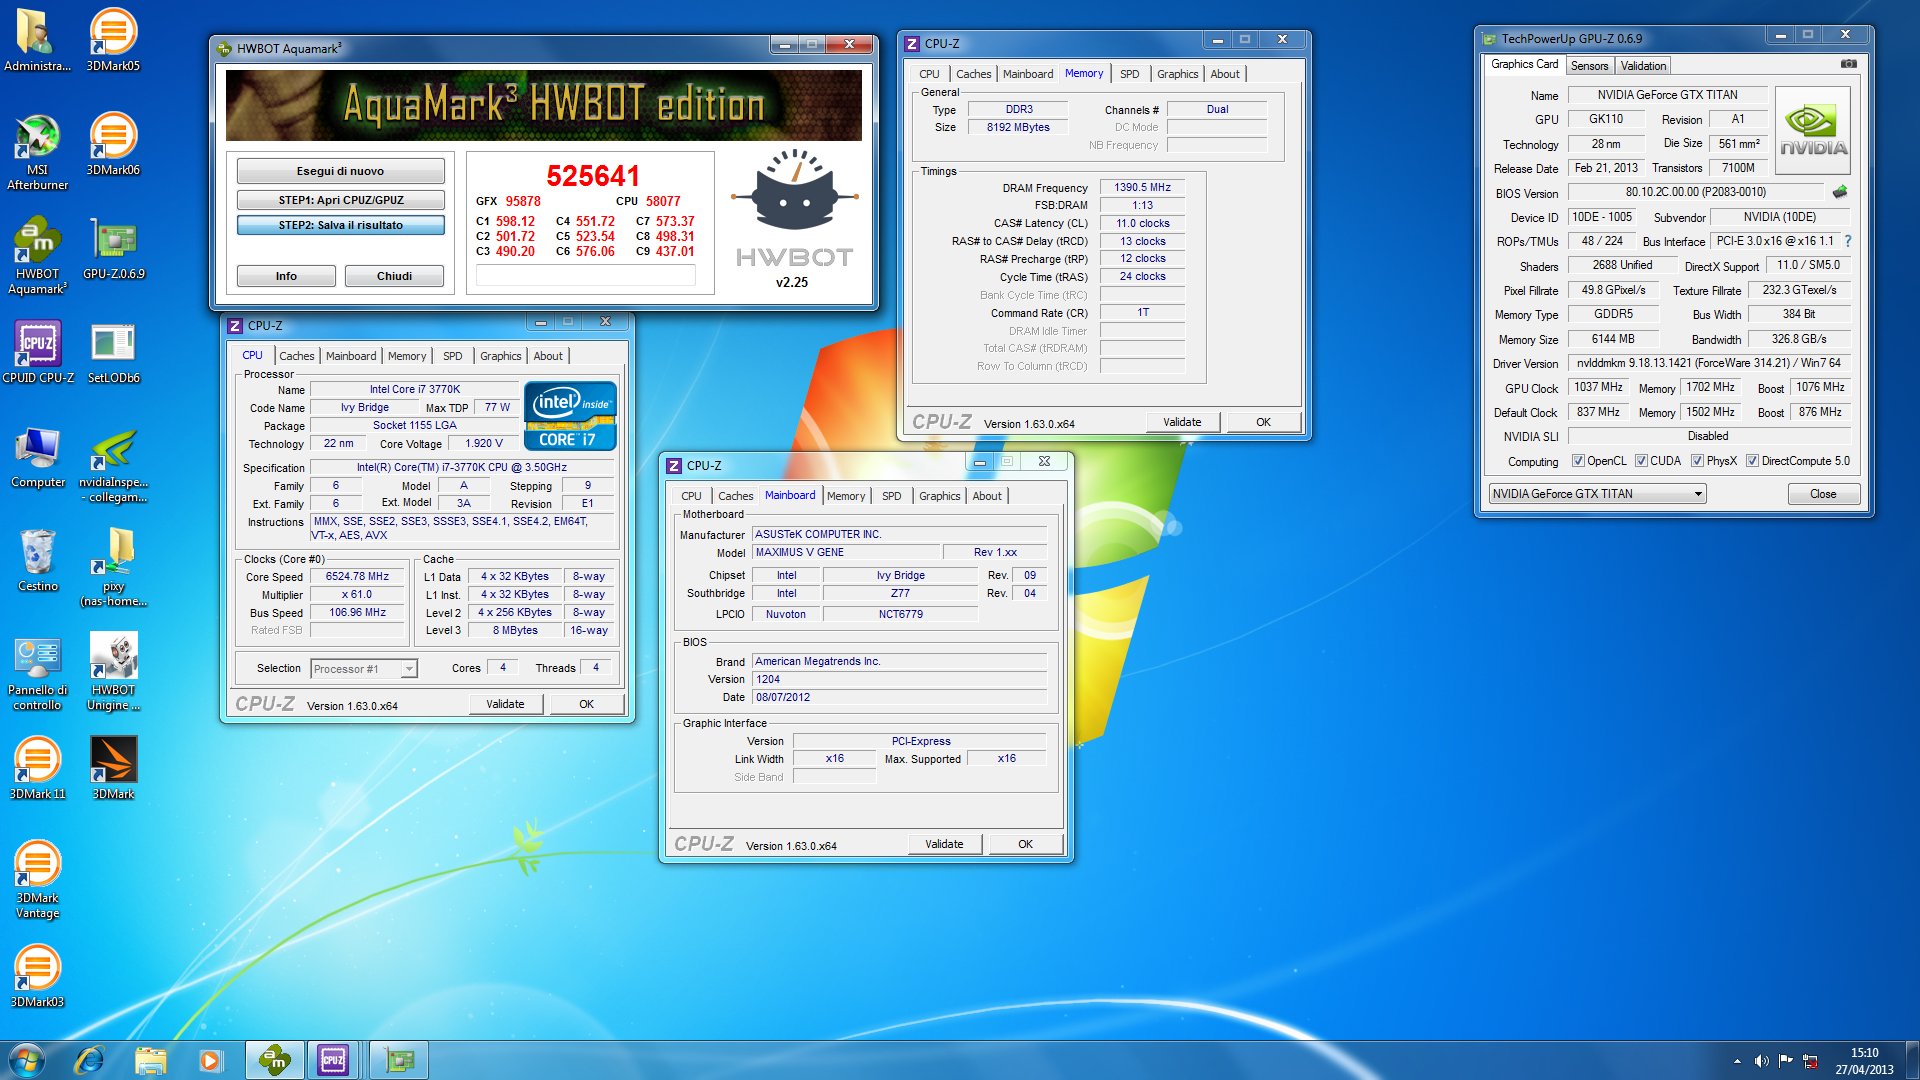Click the Action Center flag tray icon

pos(1786,1061)
